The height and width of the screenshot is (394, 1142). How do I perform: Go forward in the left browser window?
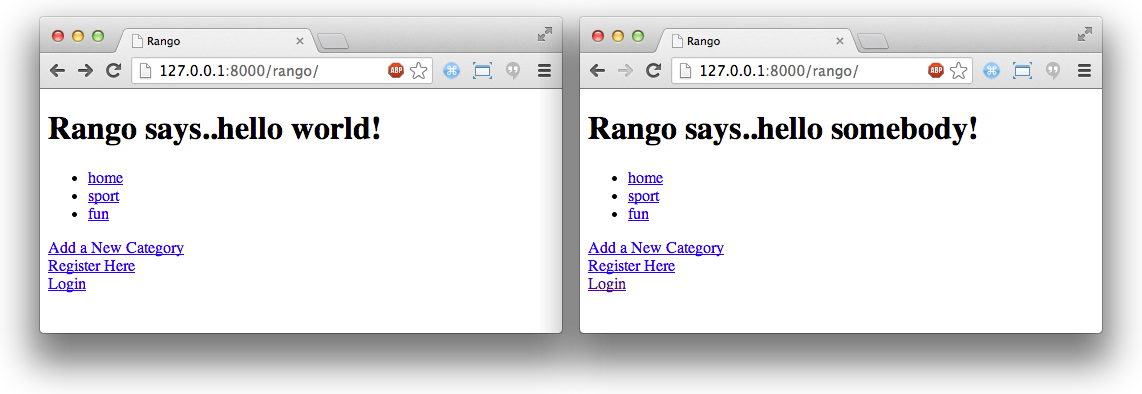click(x=85, y=71)
